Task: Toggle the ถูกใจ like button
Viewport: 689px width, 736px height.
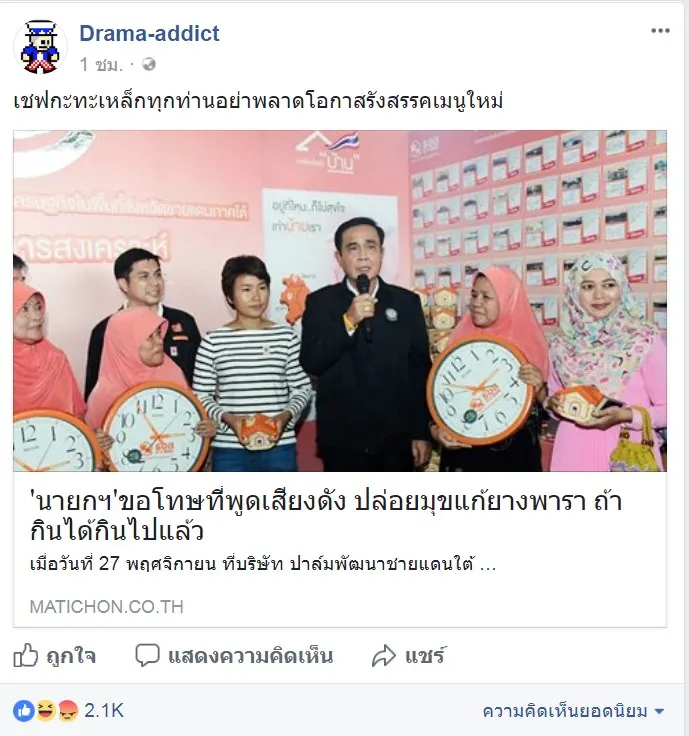Action: point(55,655)
